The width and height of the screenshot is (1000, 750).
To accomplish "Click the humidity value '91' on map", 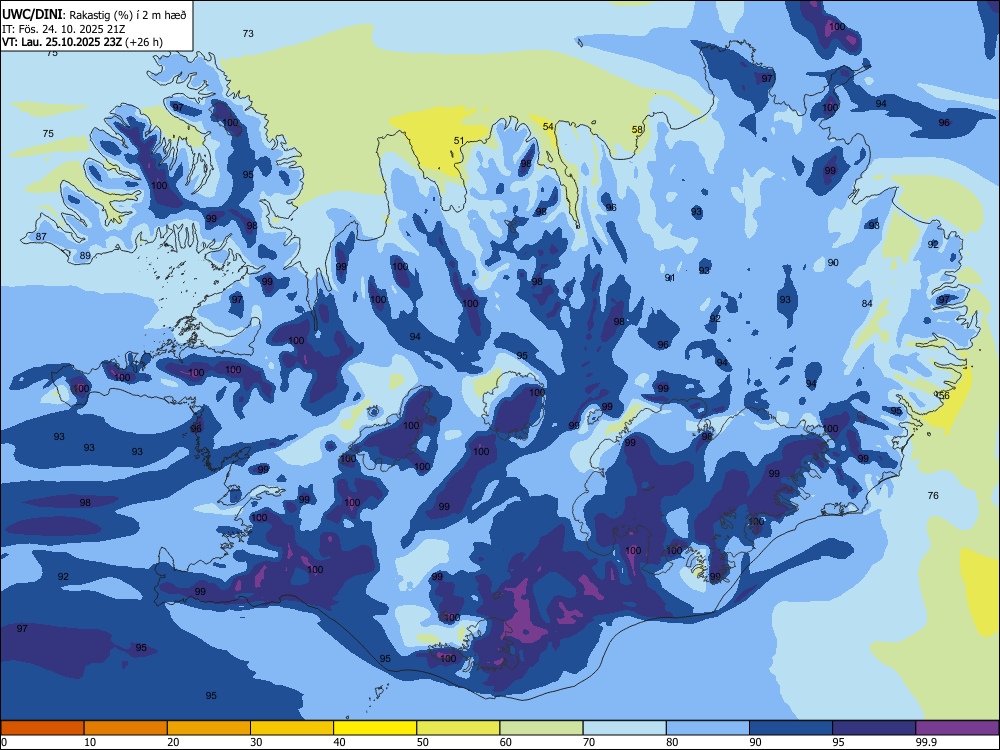I will coord(670,277).
